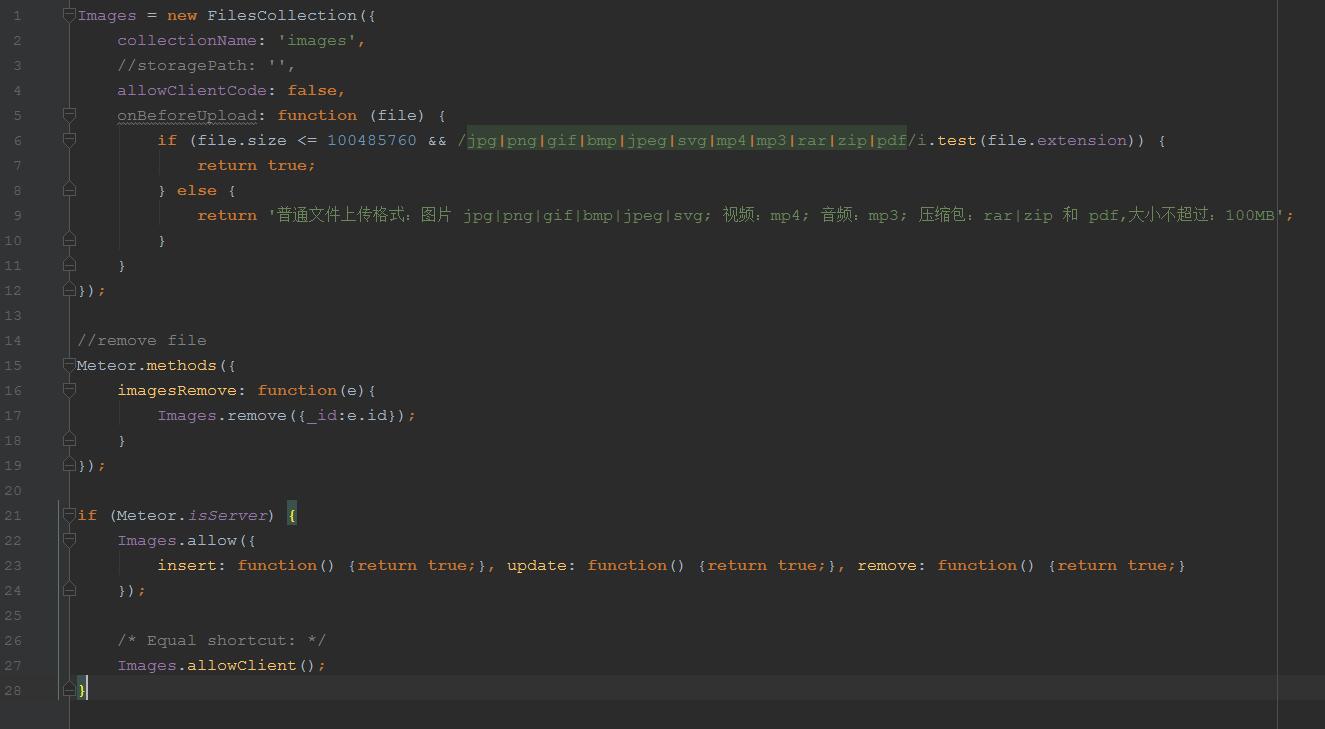
Task: Click the 'remove' key on line 23
Action: (x=887, y=565)
